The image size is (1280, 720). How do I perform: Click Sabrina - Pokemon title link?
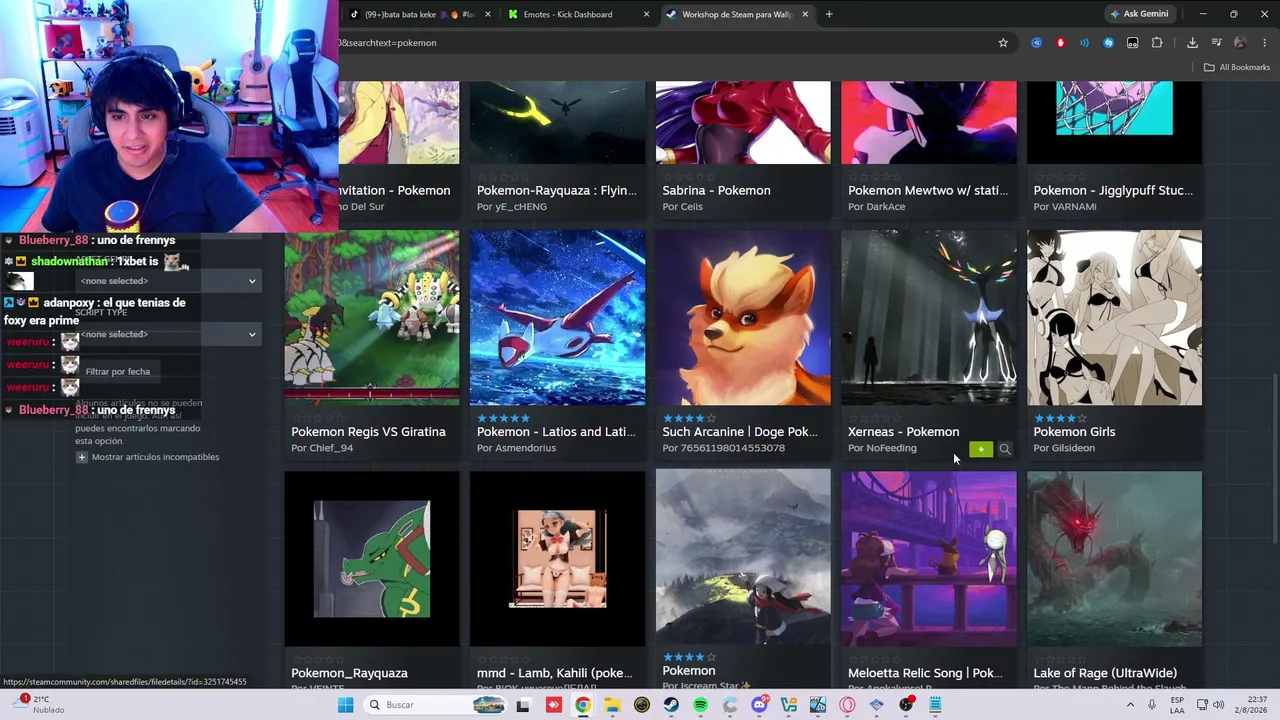pyautogui.click(x=716, y=190)
